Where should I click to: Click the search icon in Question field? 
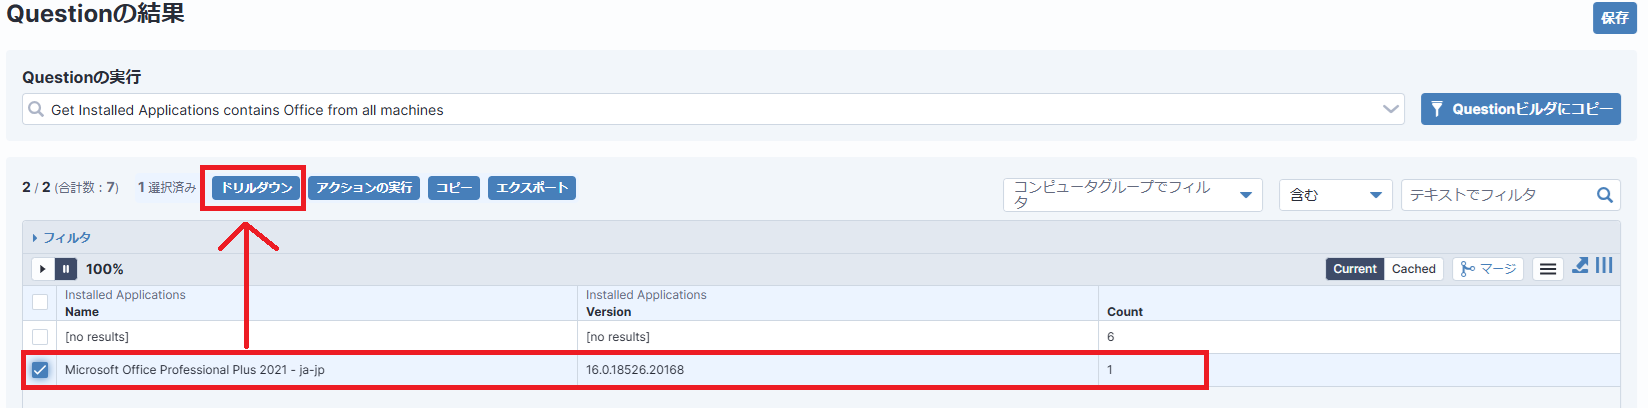tap(36, 109)
